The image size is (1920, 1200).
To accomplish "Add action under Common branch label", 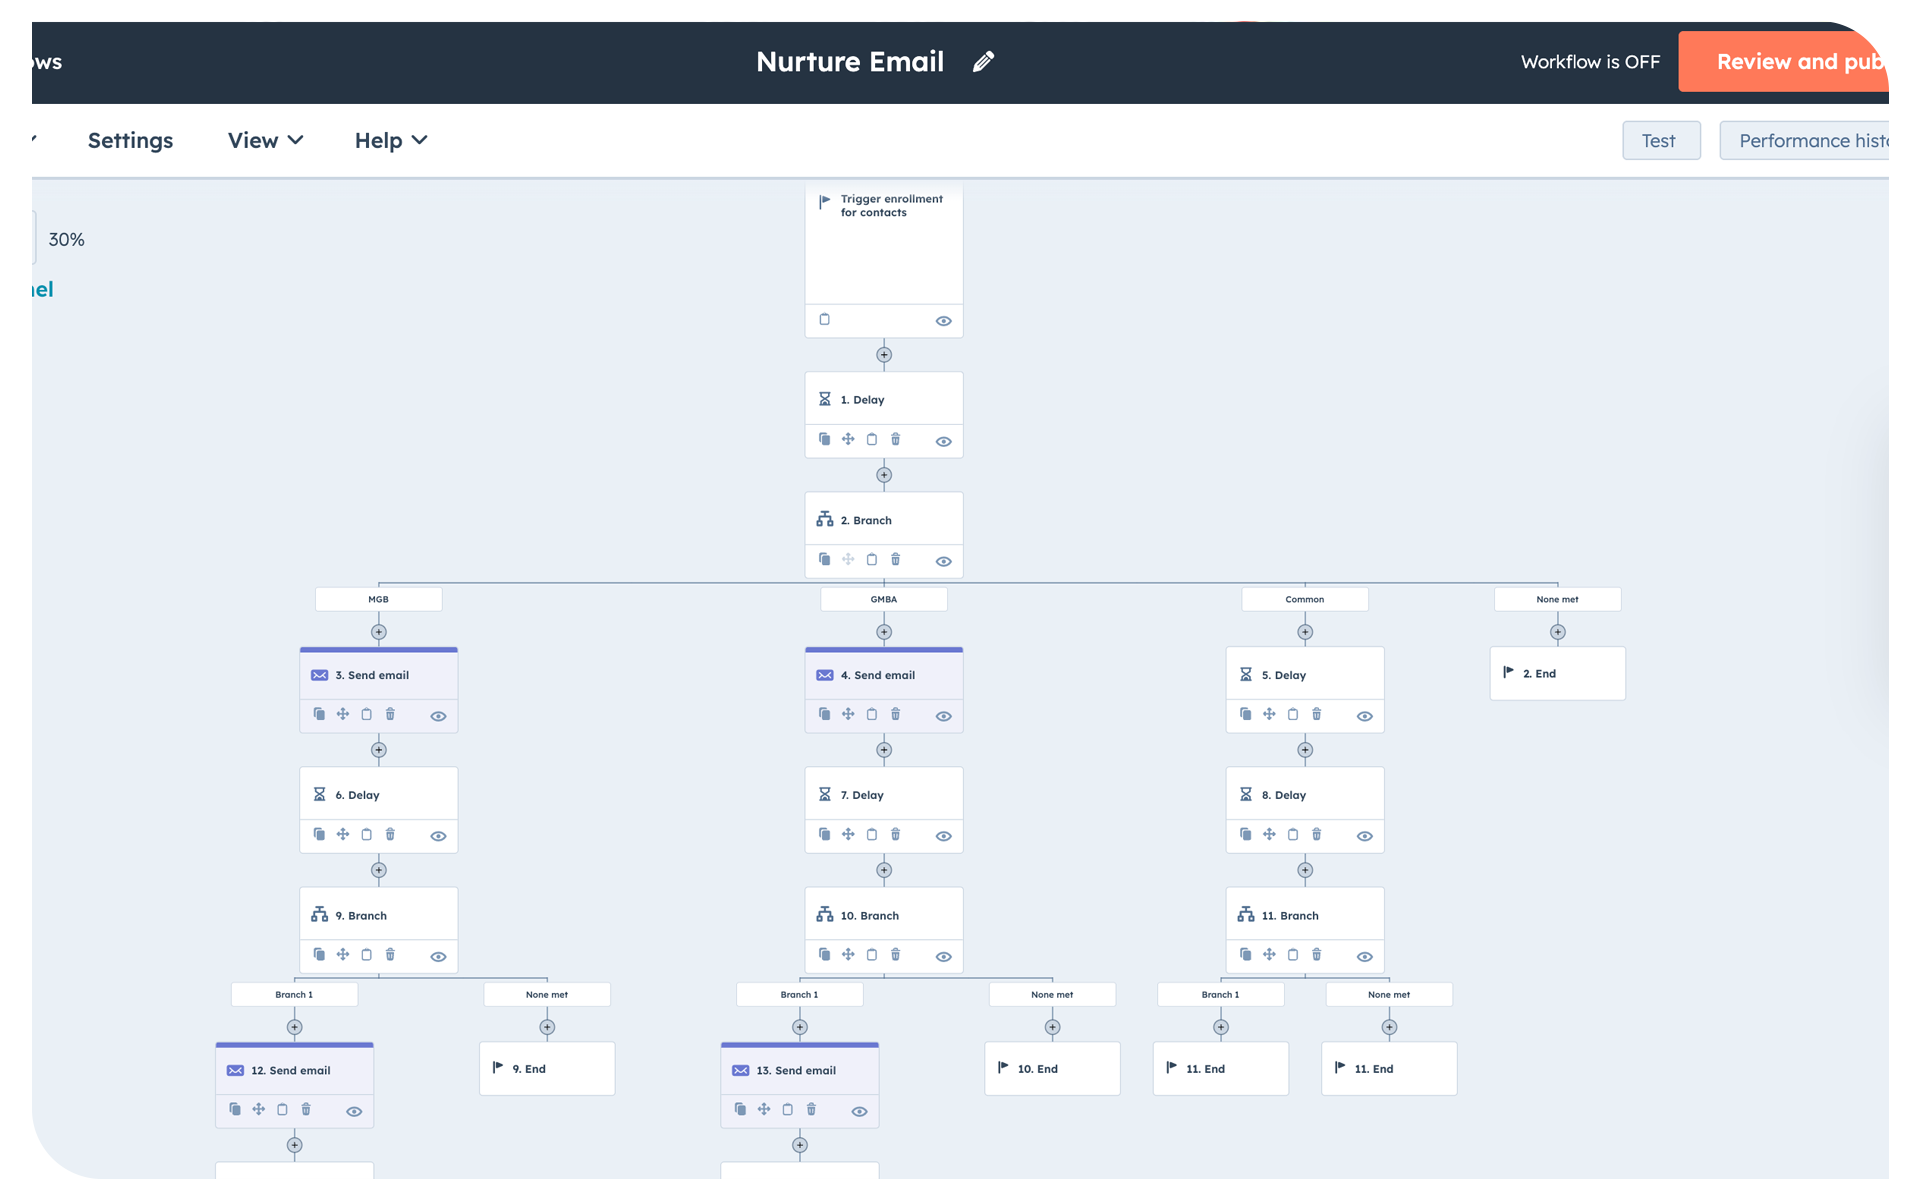I will tap(1305, 632).
